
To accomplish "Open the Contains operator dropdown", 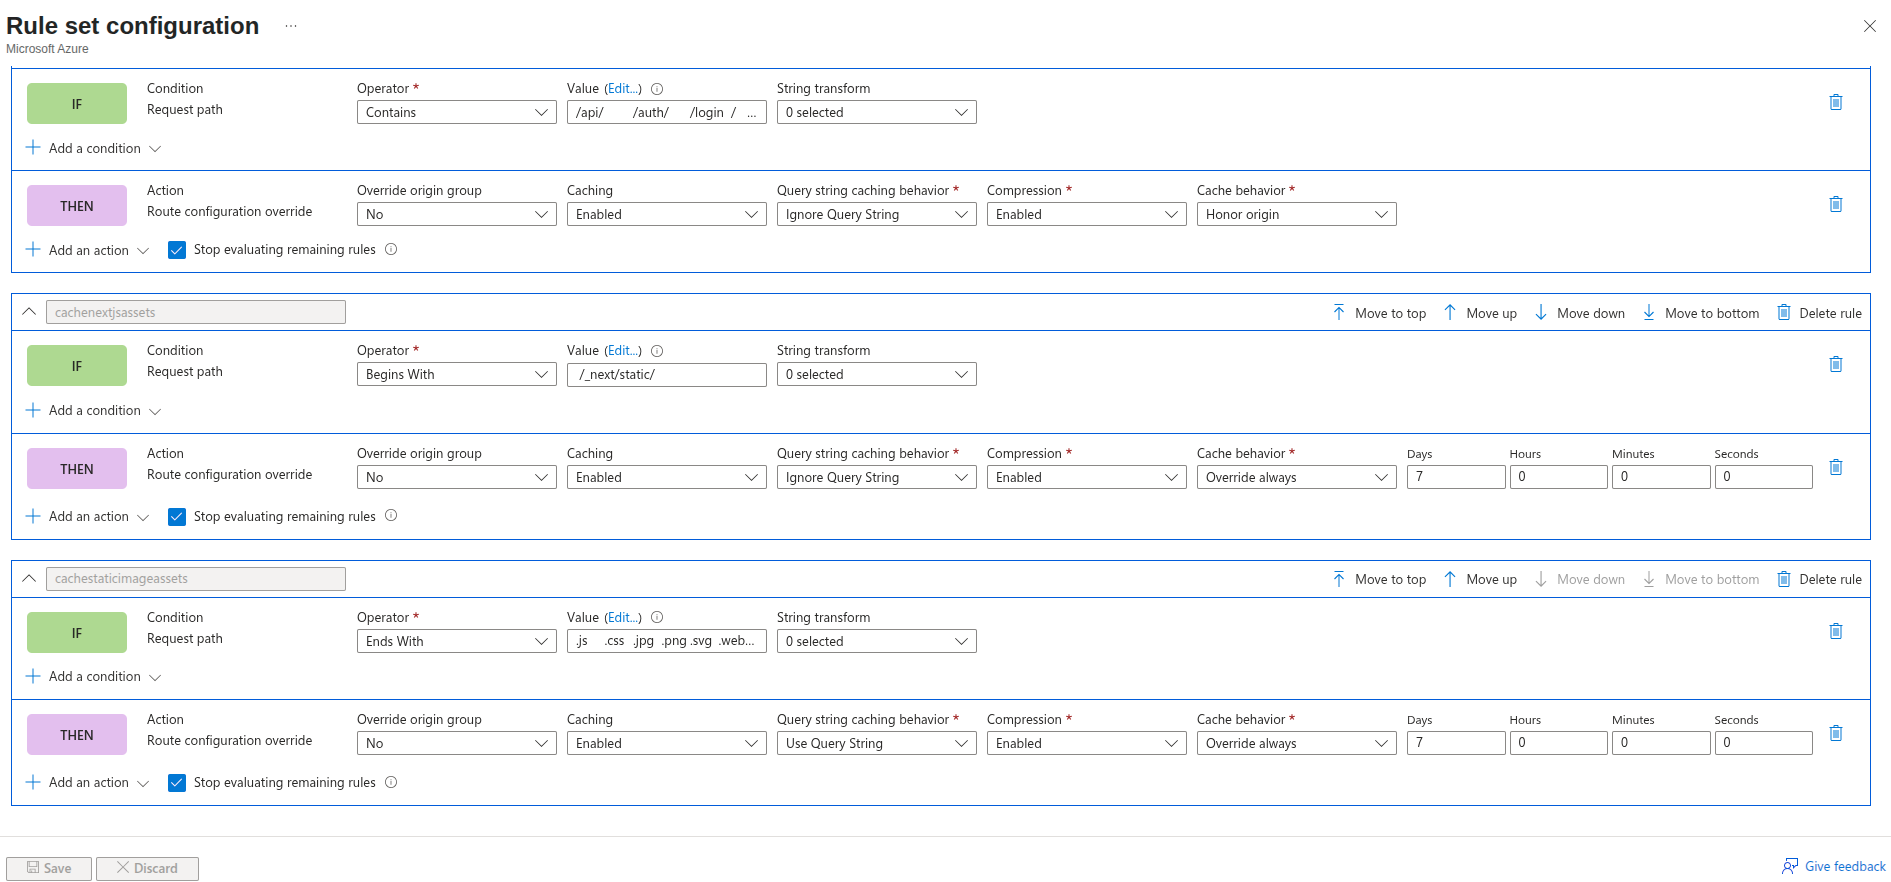I will pyautogui.click(x=456, y=112).
